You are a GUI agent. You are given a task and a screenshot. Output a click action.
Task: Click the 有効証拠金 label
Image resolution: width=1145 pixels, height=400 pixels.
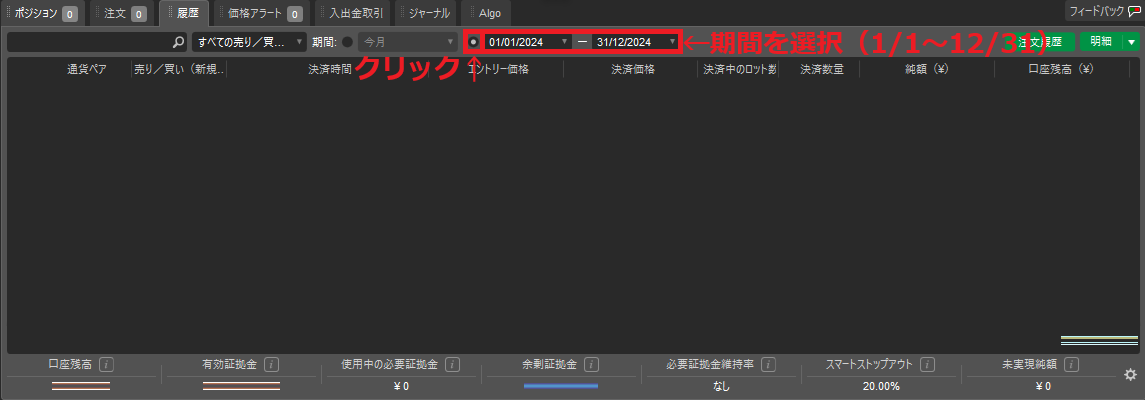pyautogui.click(x=229, y=364)
